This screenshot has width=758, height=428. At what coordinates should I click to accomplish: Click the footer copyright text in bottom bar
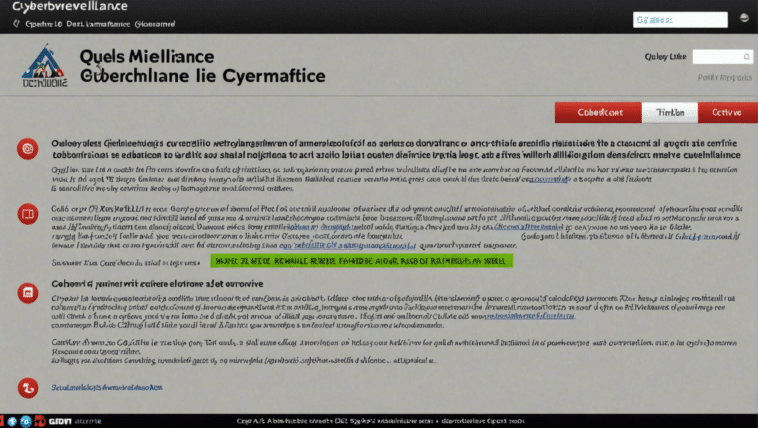click(380, 421)
